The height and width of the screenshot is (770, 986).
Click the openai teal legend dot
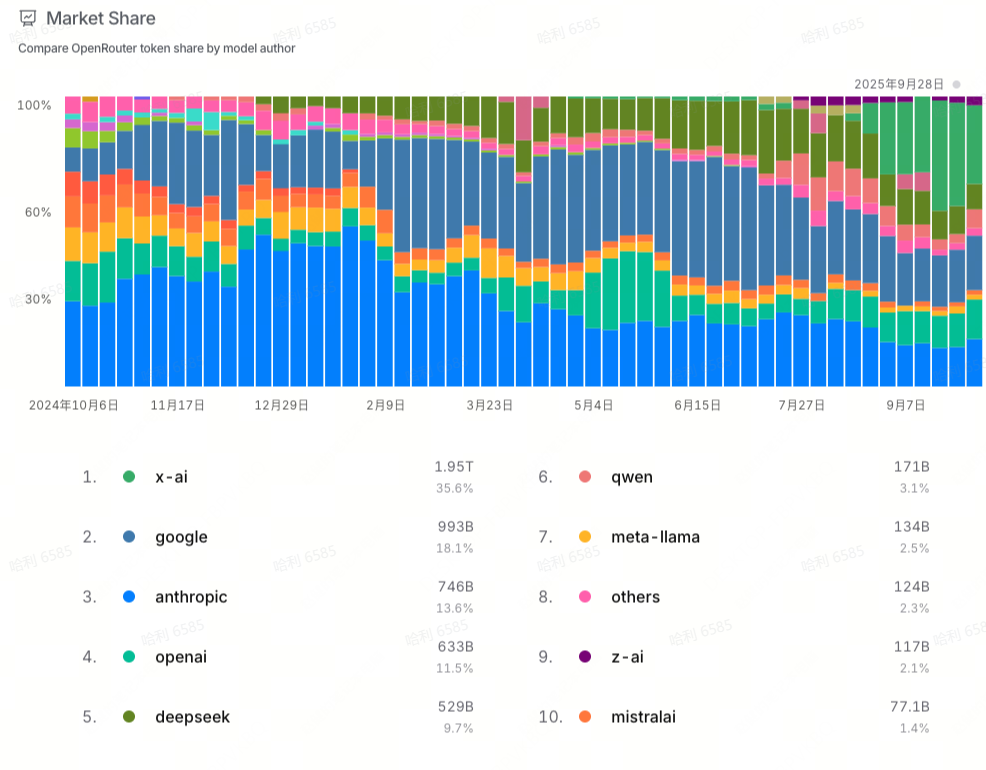tap(129, 657)
